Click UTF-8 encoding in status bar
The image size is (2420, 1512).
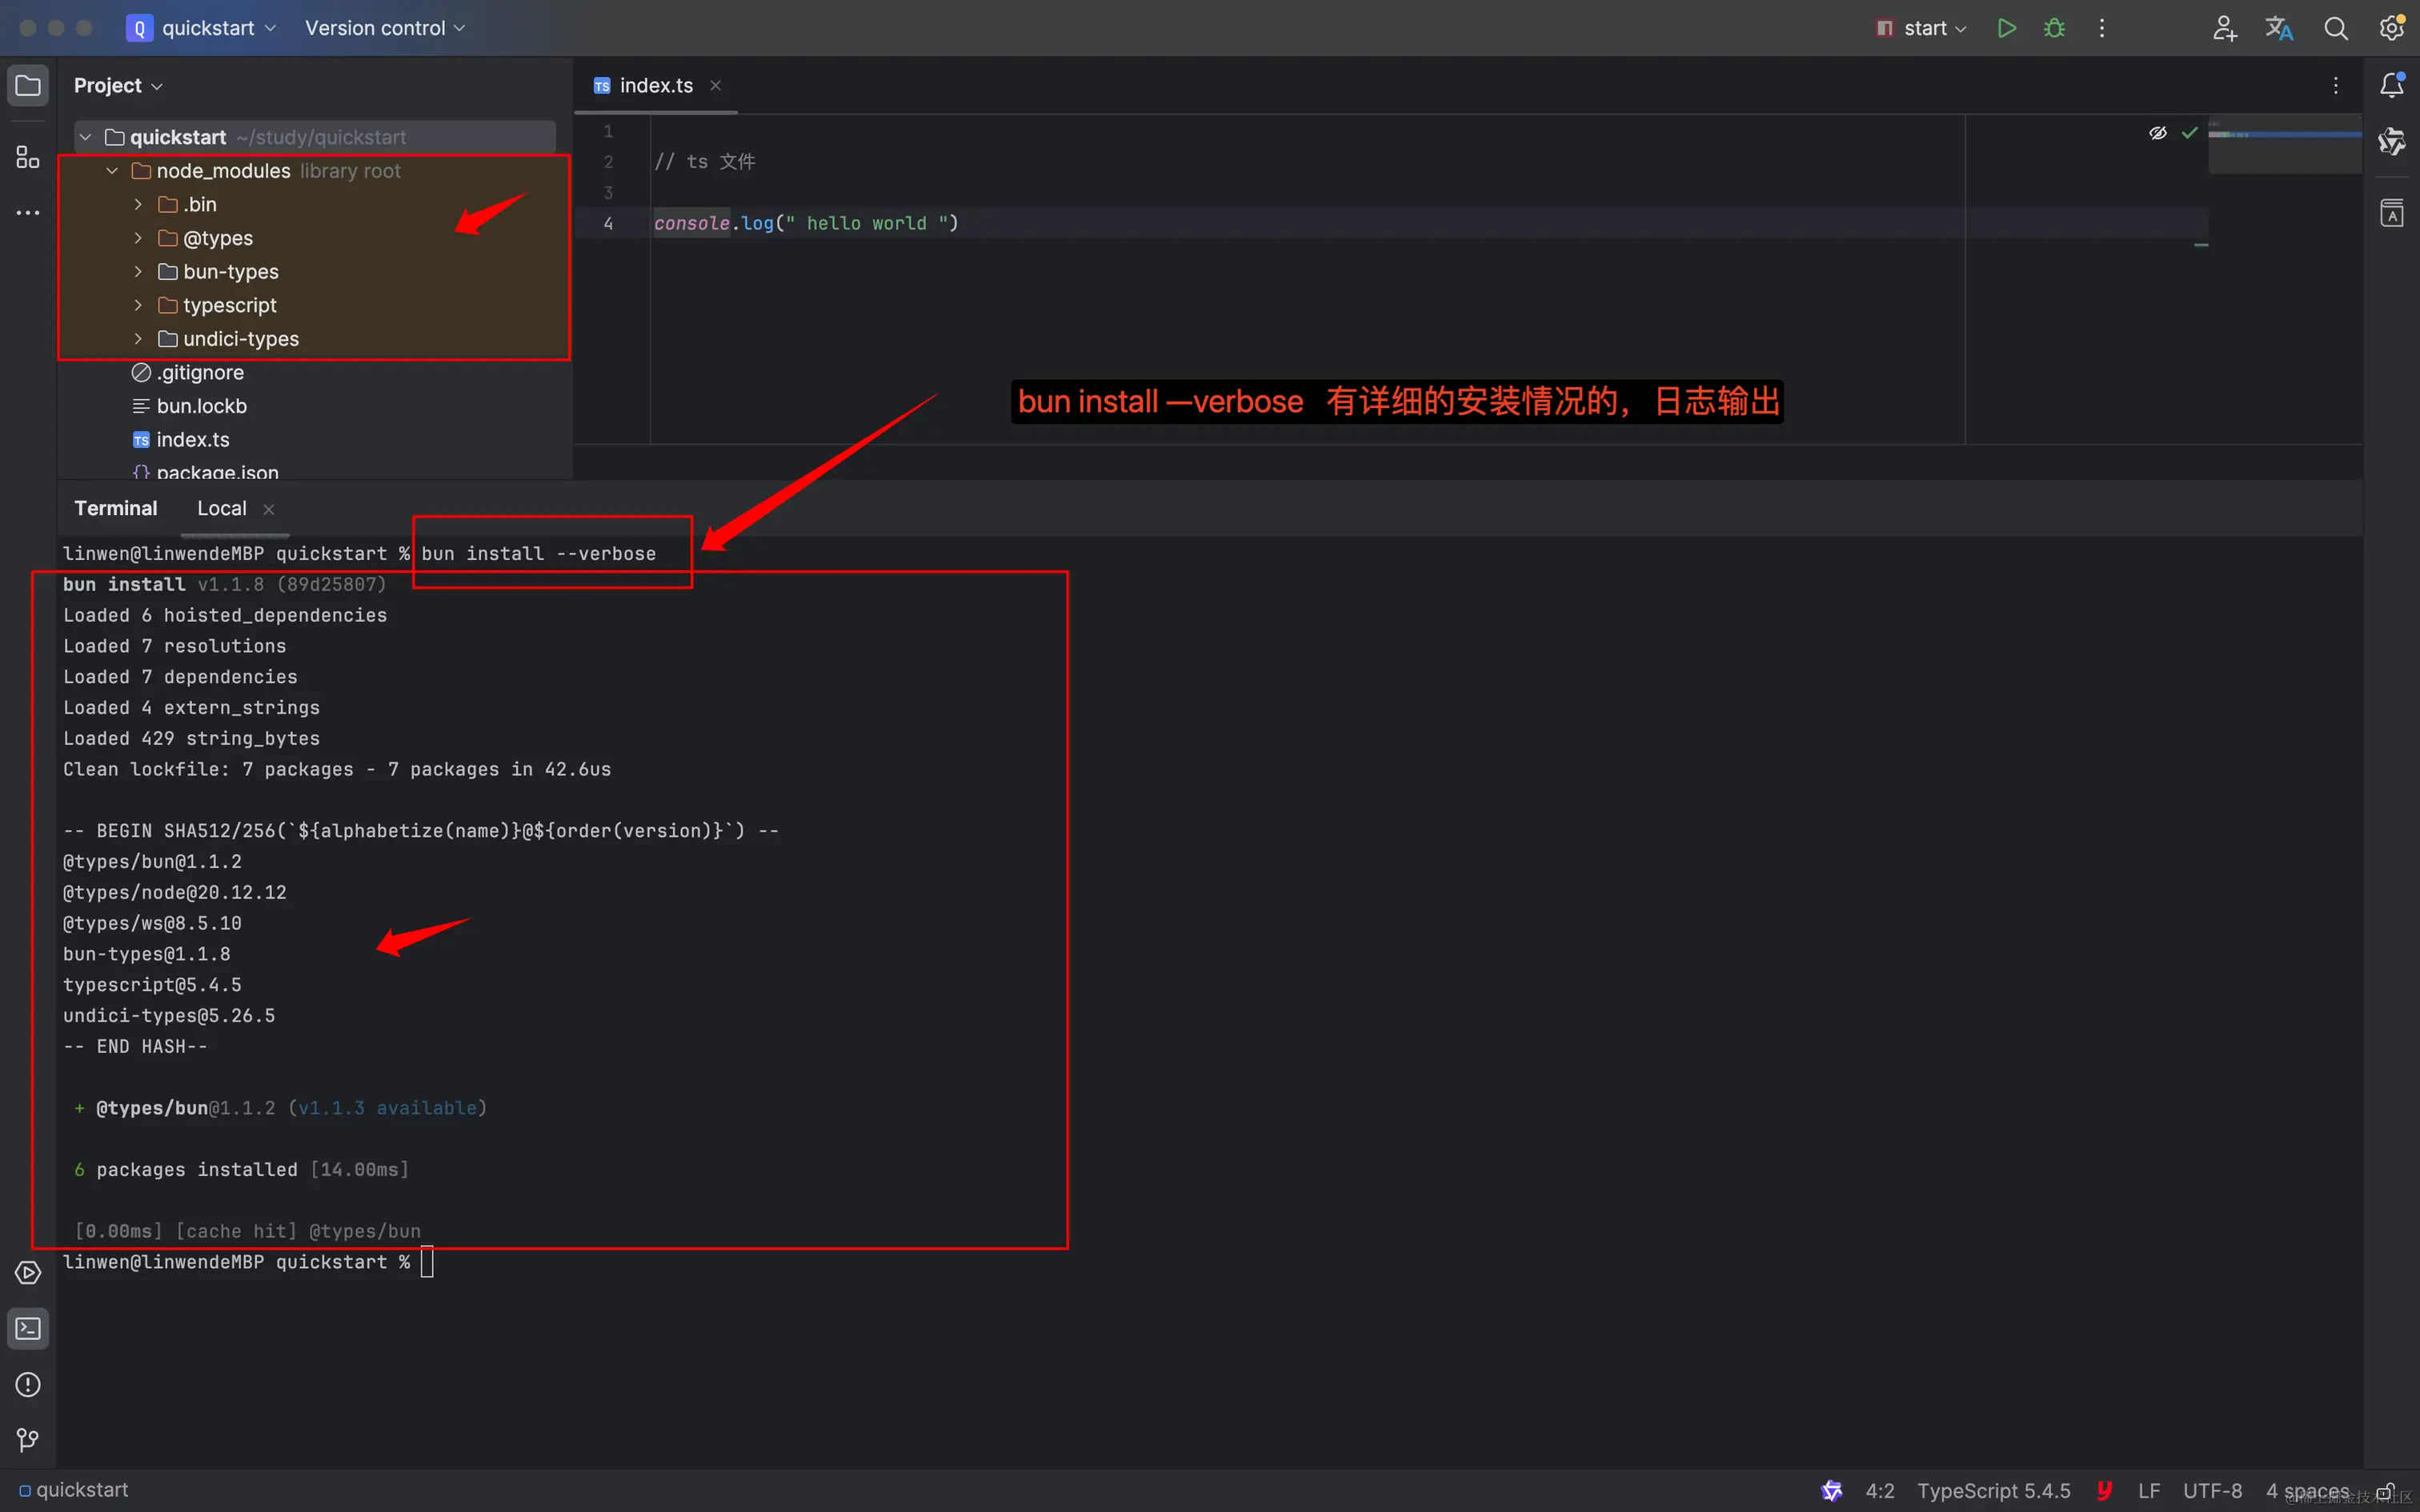pyautogui.click(x=2211, y=1490)
